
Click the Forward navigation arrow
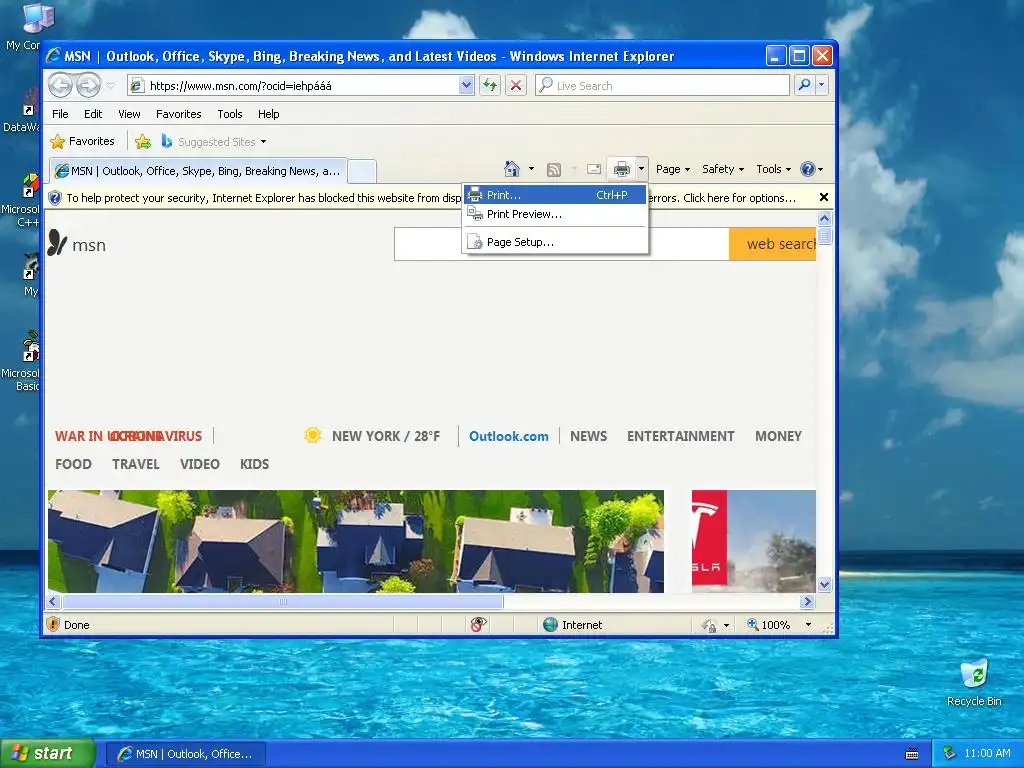tap(88, 85)
